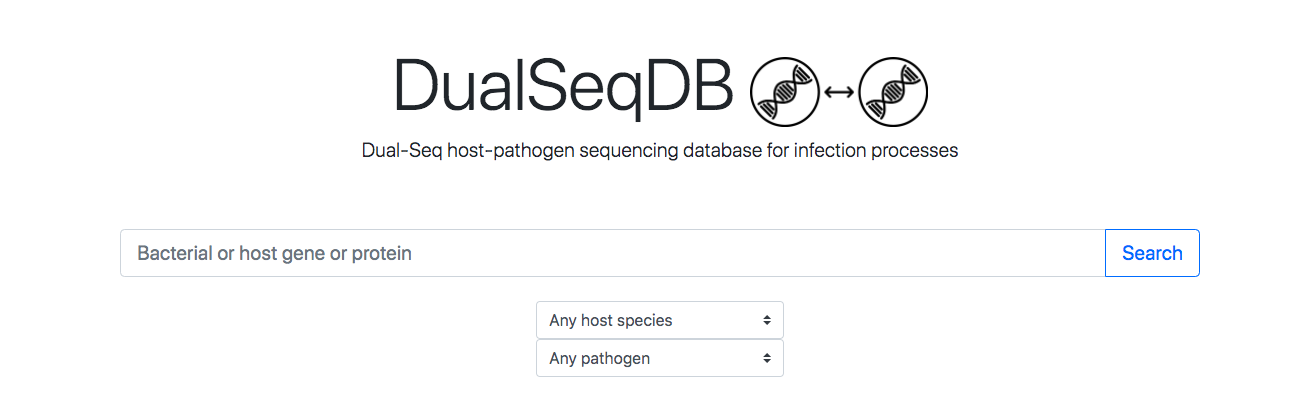The image size is (1305, 397).
Task: Submit the query with the blue Search button
Action: 1152,253
